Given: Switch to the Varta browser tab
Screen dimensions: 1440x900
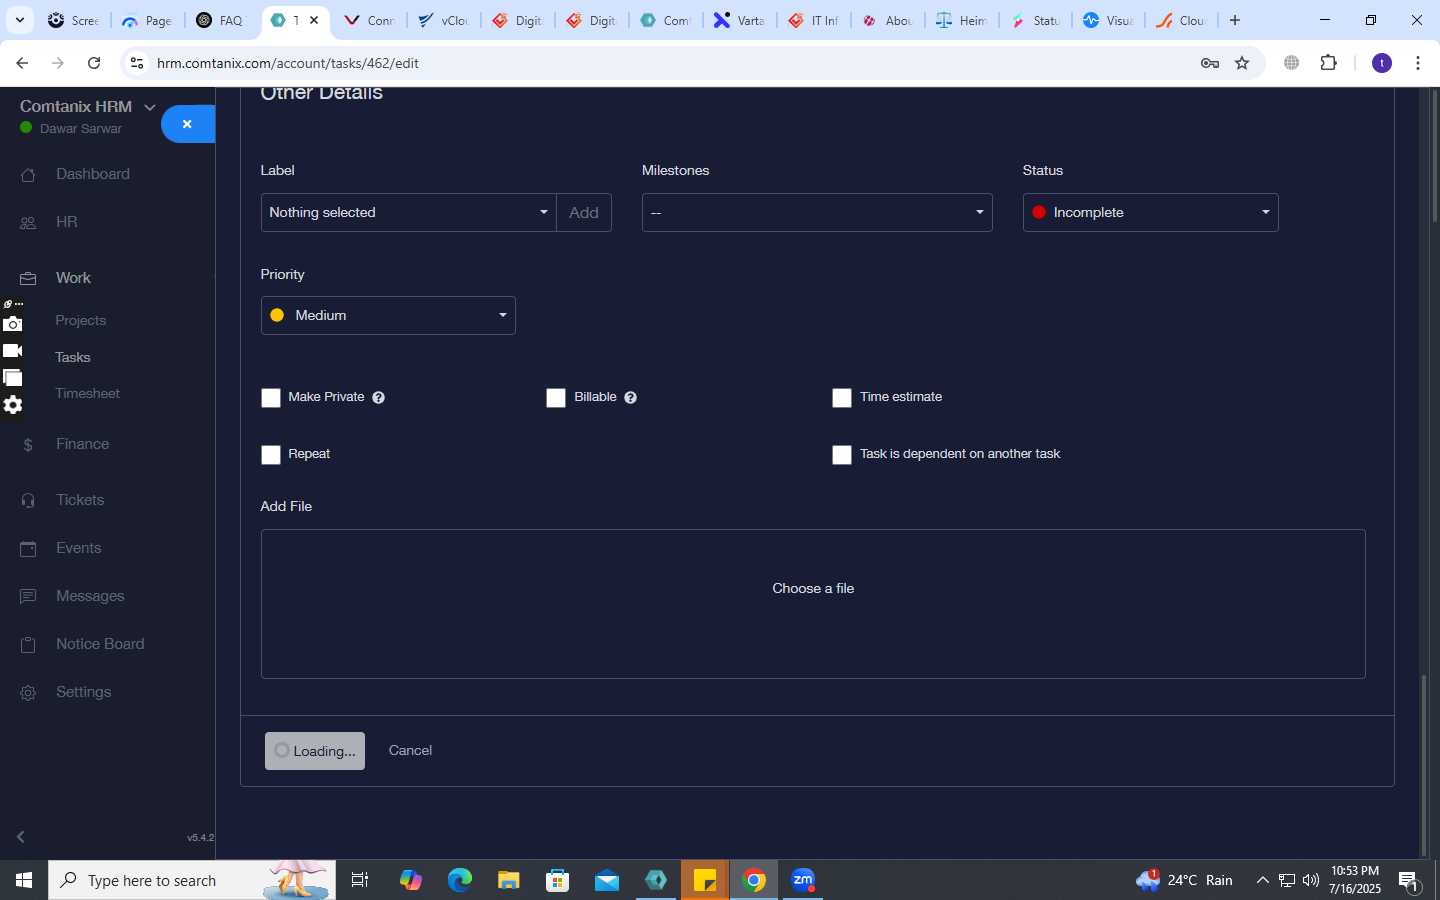Looking at the screenshot, I should pos(739,20).
